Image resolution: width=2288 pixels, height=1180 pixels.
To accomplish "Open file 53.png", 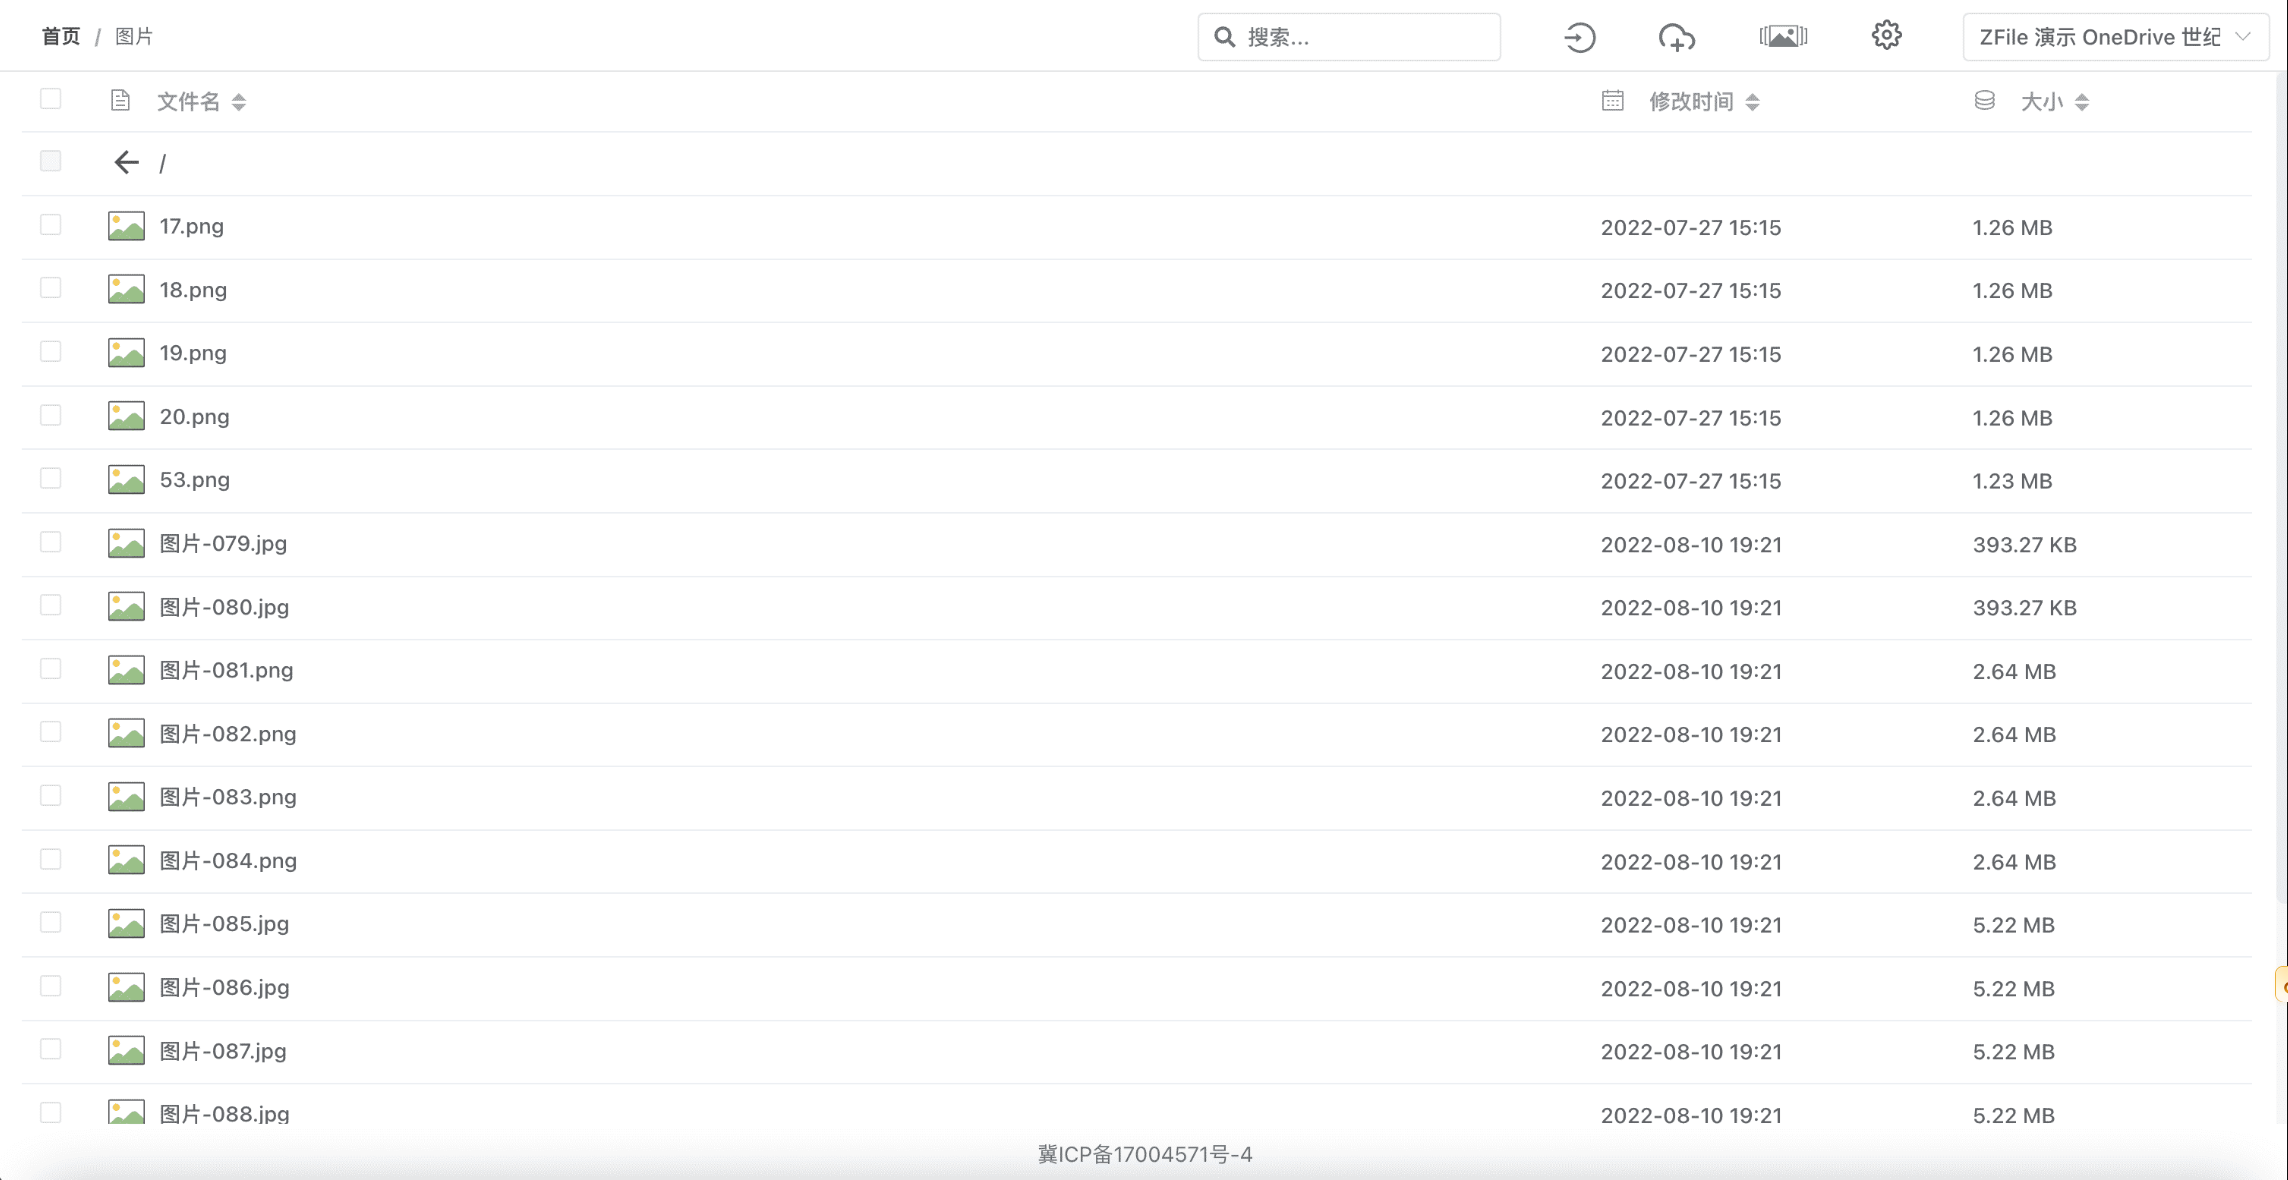I will pyautogui.click(x=195, y=480).
